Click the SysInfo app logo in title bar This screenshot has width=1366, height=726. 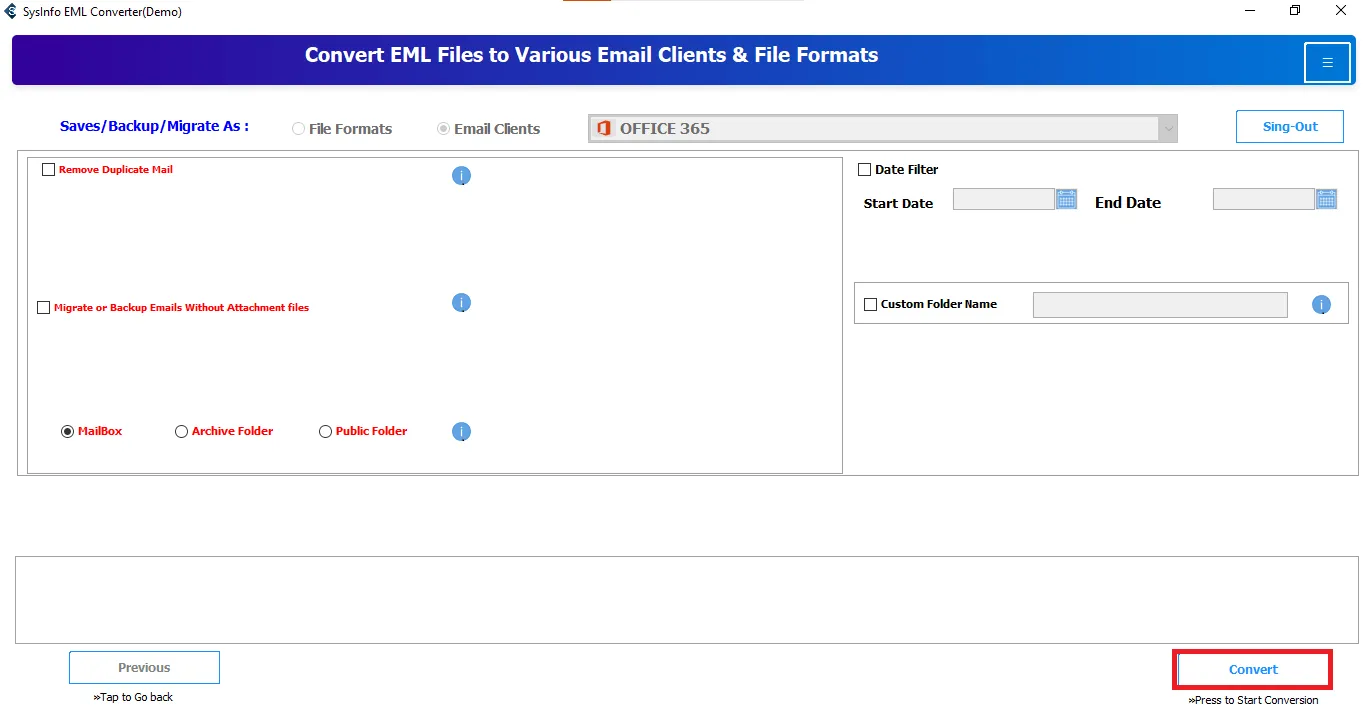point(11,12)
